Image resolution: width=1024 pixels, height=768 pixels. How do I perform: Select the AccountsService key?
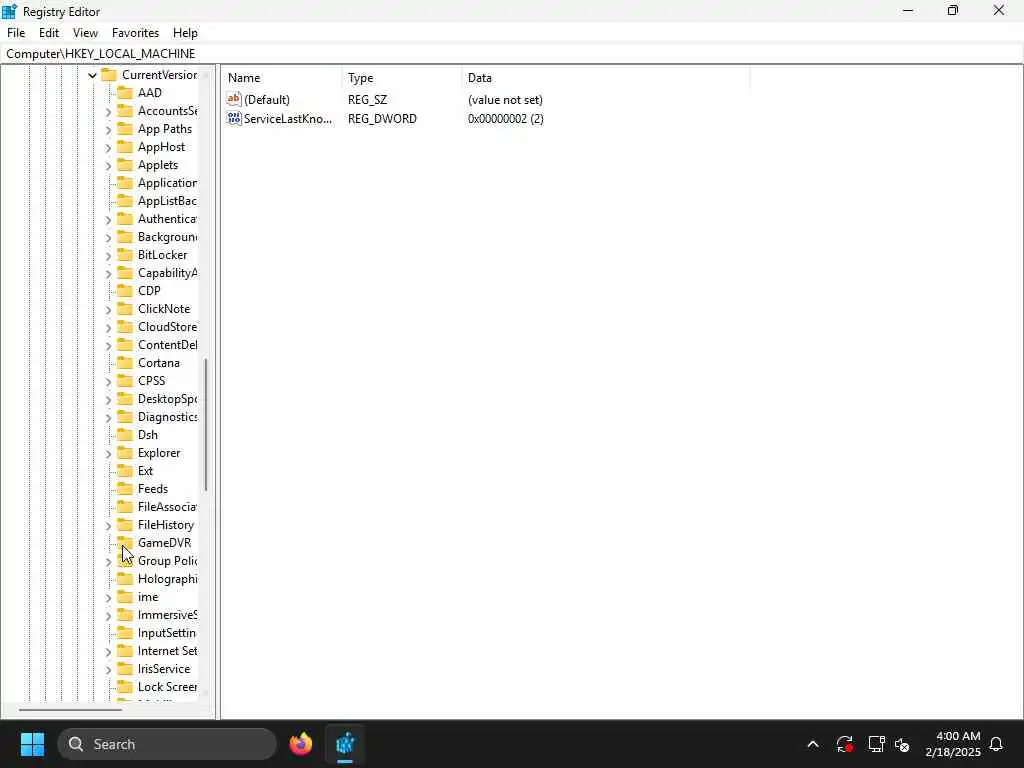[167, 111]
